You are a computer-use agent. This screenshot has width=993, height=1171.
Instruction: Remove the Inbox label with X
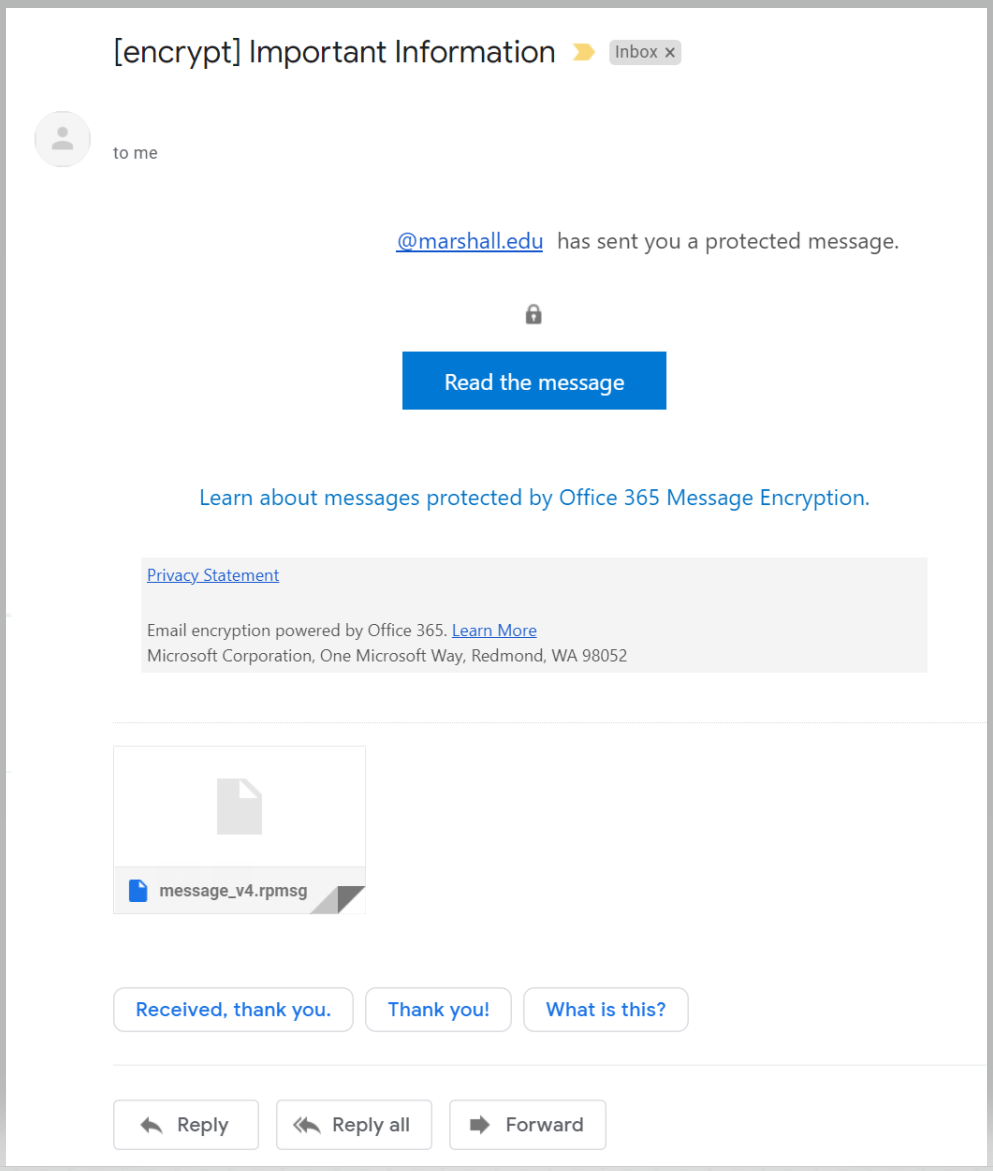[x=670, y=53]
